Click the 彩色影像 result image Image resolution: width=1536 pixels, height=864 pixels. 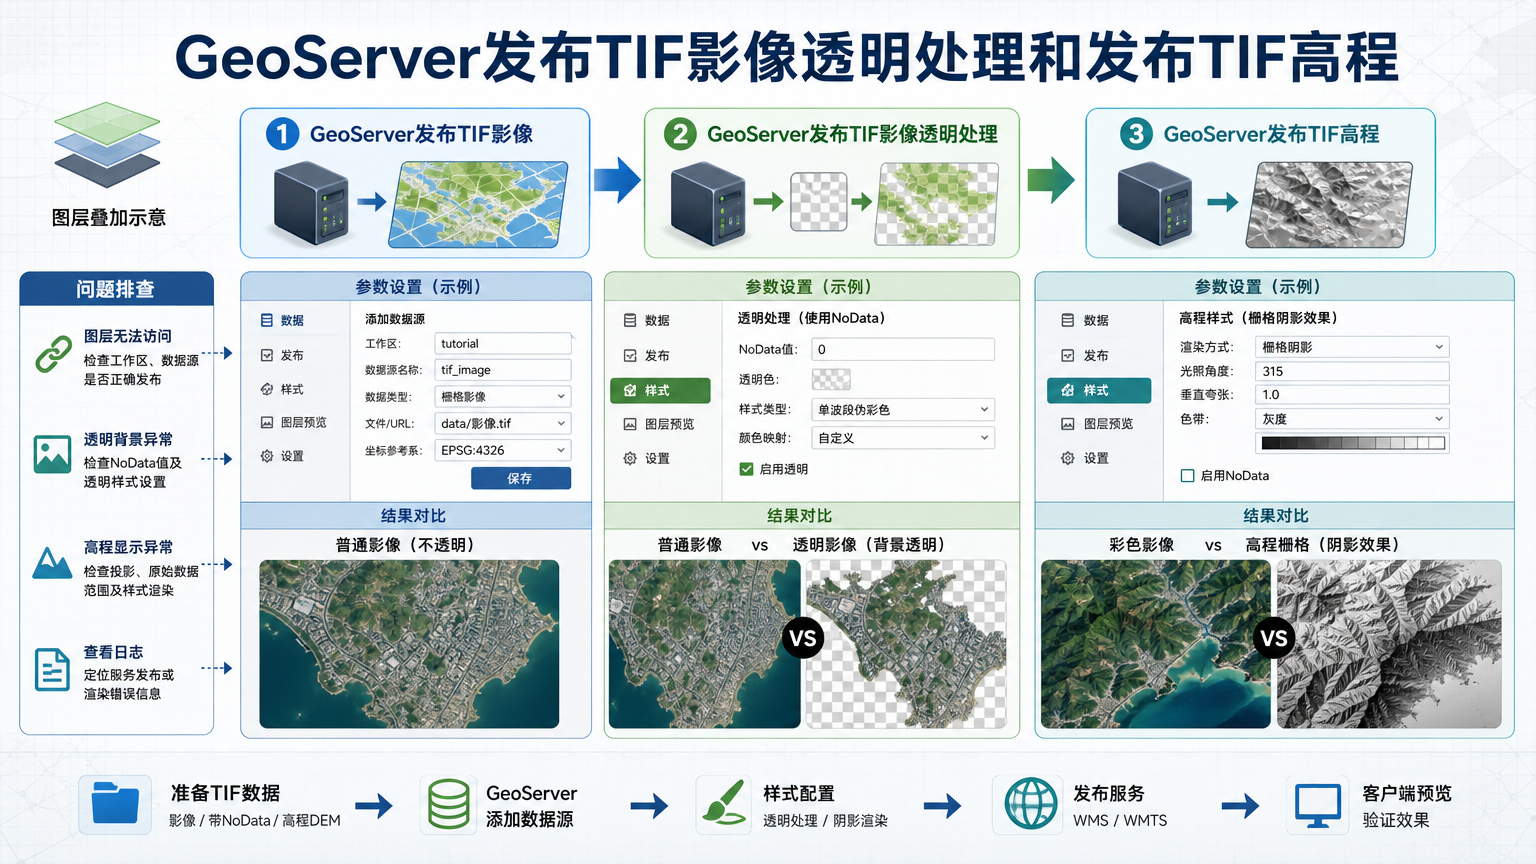coord(1155,644)
